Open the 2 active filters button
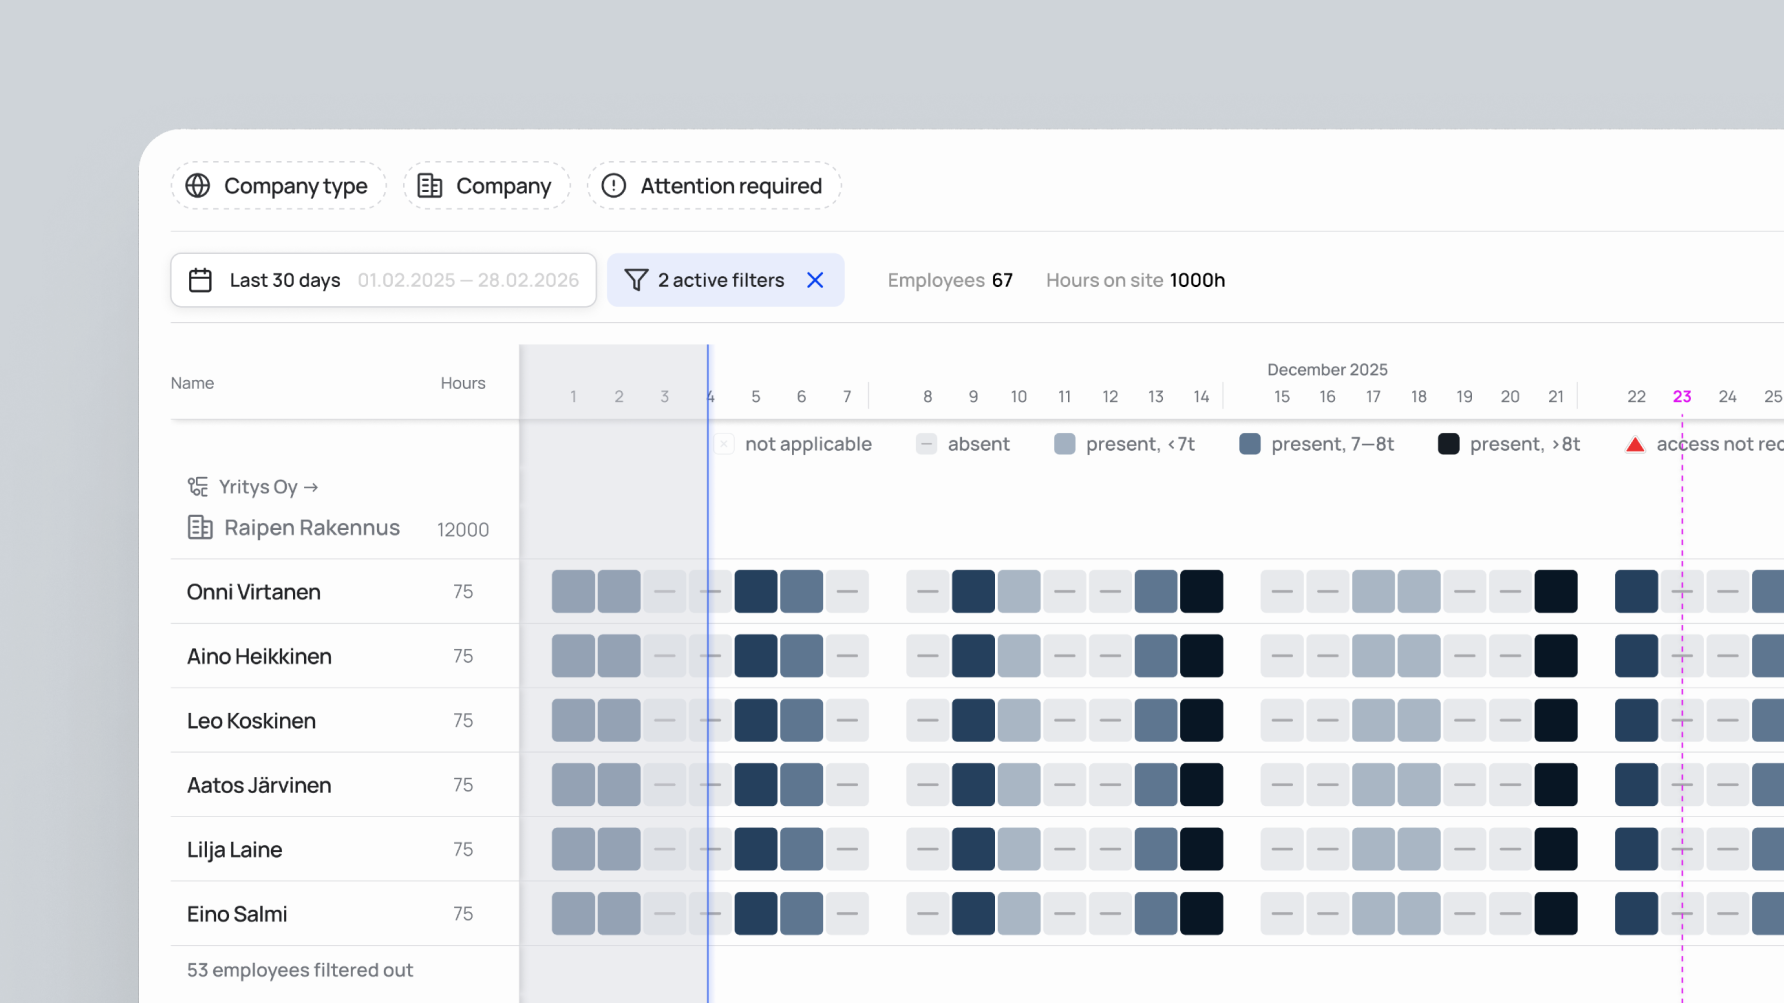The width and height of the screenshot is (1784, 1003). point(726,280)
